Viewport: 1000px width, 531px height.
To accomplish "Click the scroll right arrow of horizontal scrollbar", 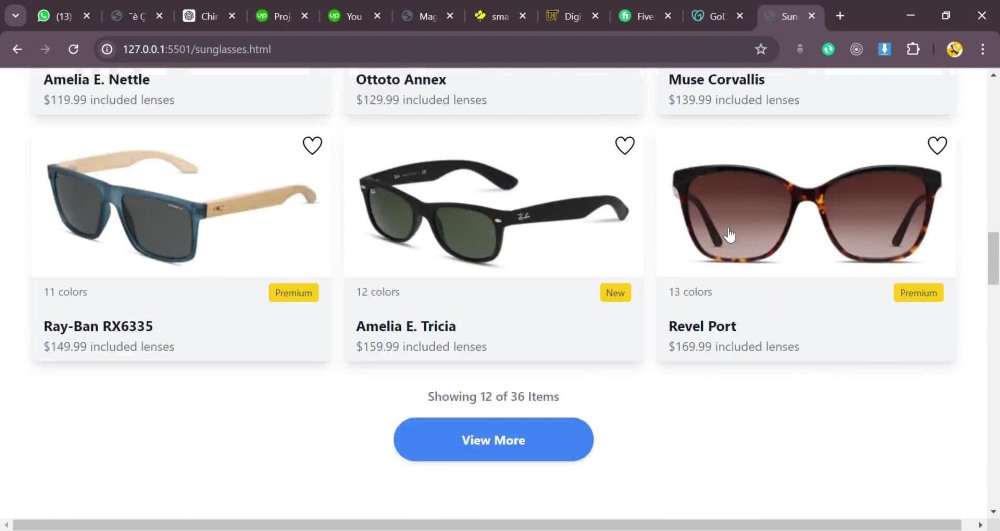I will pos(981,525).
